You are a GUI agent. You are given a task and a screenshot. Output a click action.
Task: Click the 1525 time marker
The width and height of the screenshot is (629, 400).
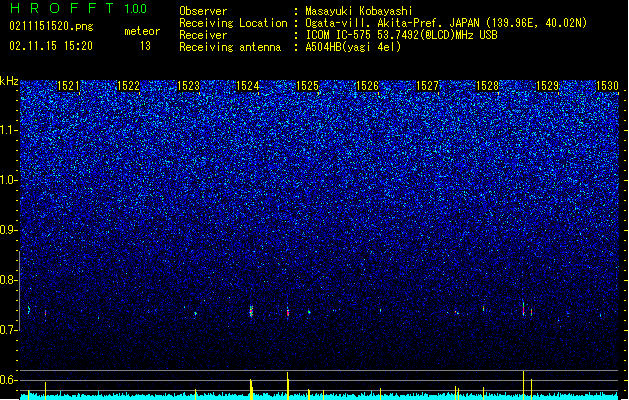307,86
